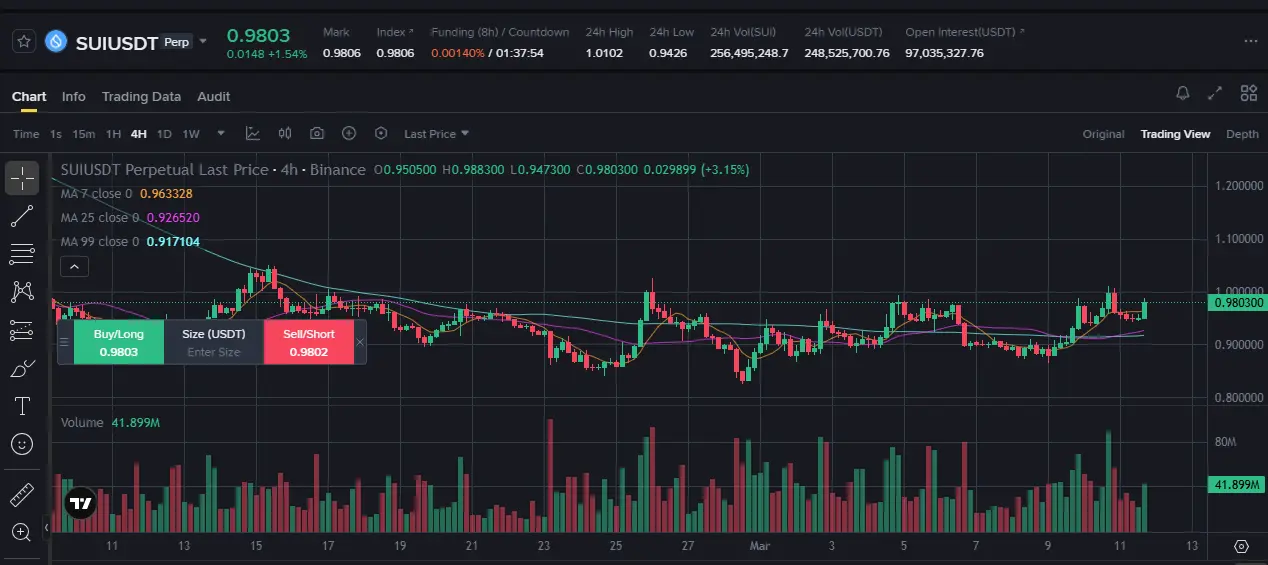
Task: Collapse the drawing toolbar with the left arrow
Action: [46, 527]
